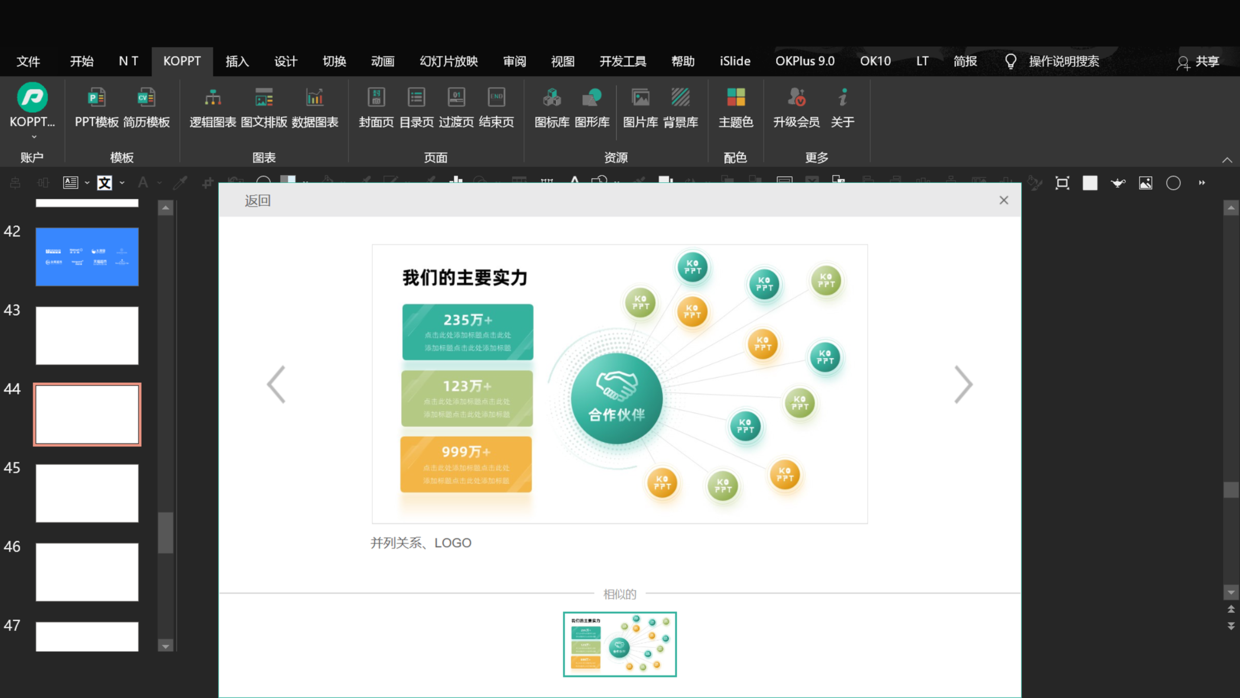This screenshot has height=698, width=1240.
Task: Switch to the iSlide tab
Action: click(735, 61)
